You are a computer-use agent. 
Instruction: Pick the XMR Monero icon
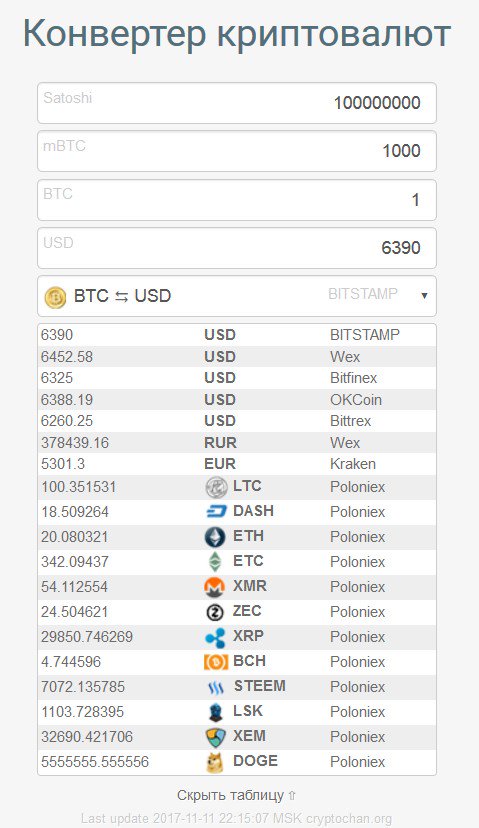pyautogui.click(x=215, y=587)
